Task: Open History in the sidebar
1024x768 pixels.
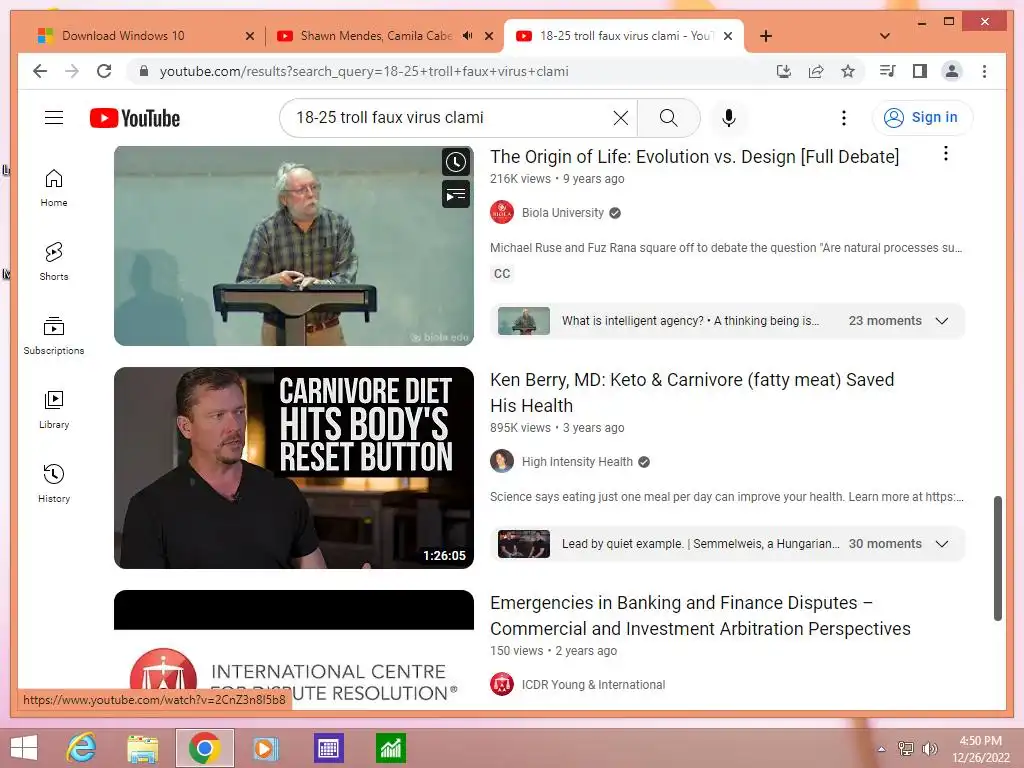Action: 54,483
